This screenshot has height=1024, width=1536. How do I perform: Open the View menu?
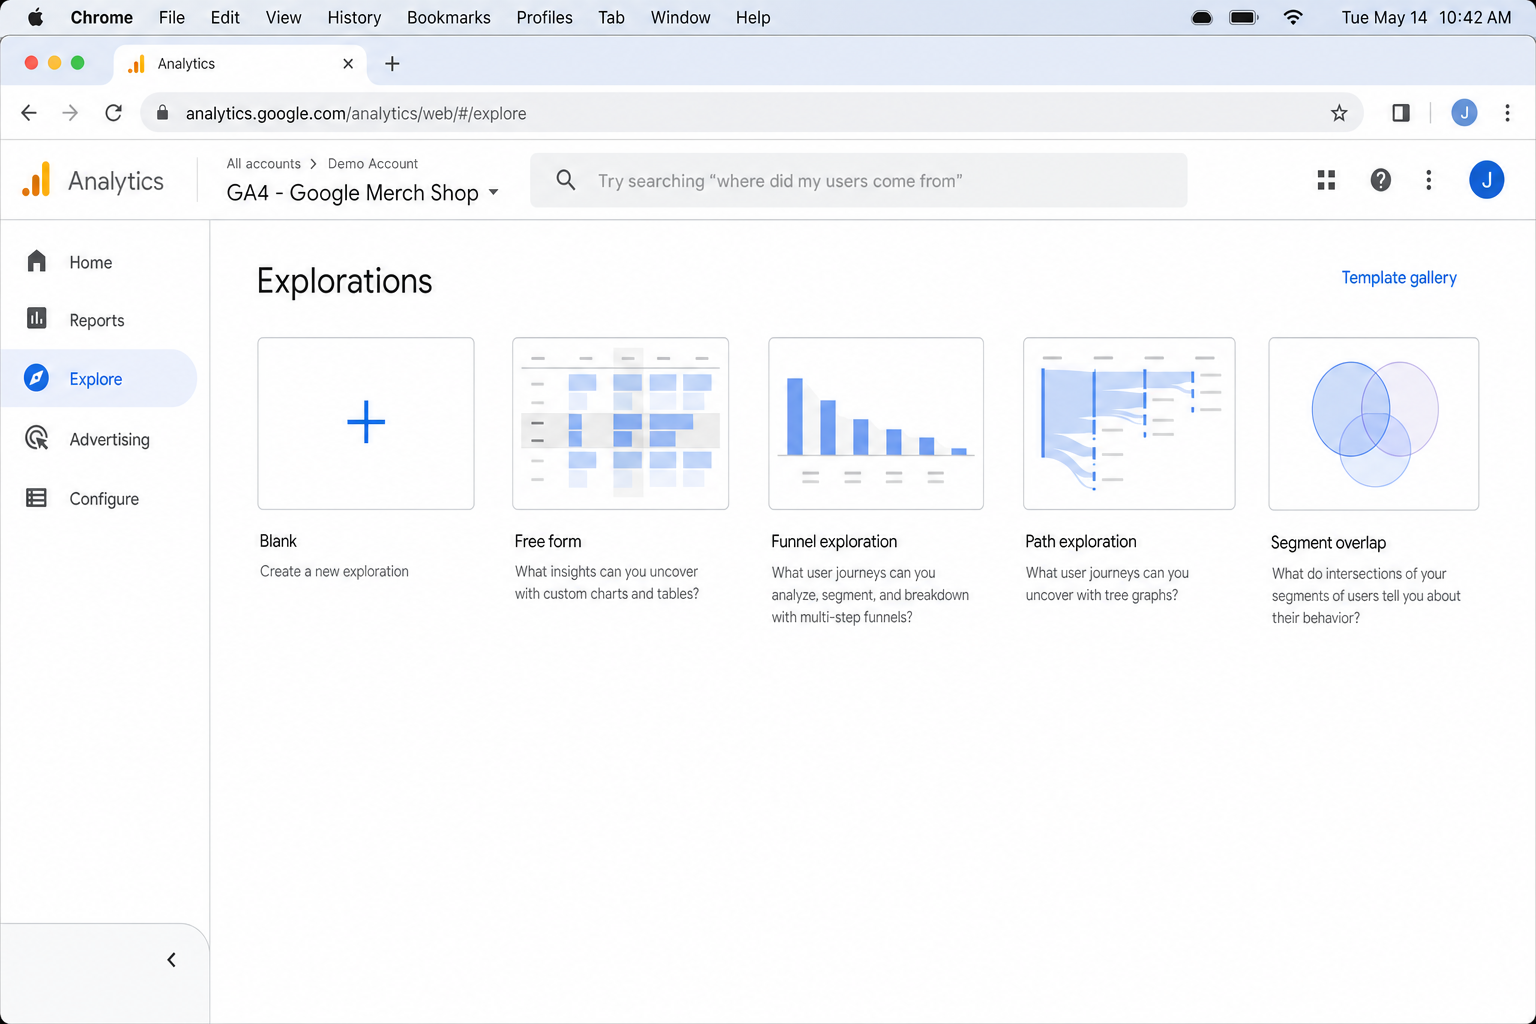coord(283,17)
